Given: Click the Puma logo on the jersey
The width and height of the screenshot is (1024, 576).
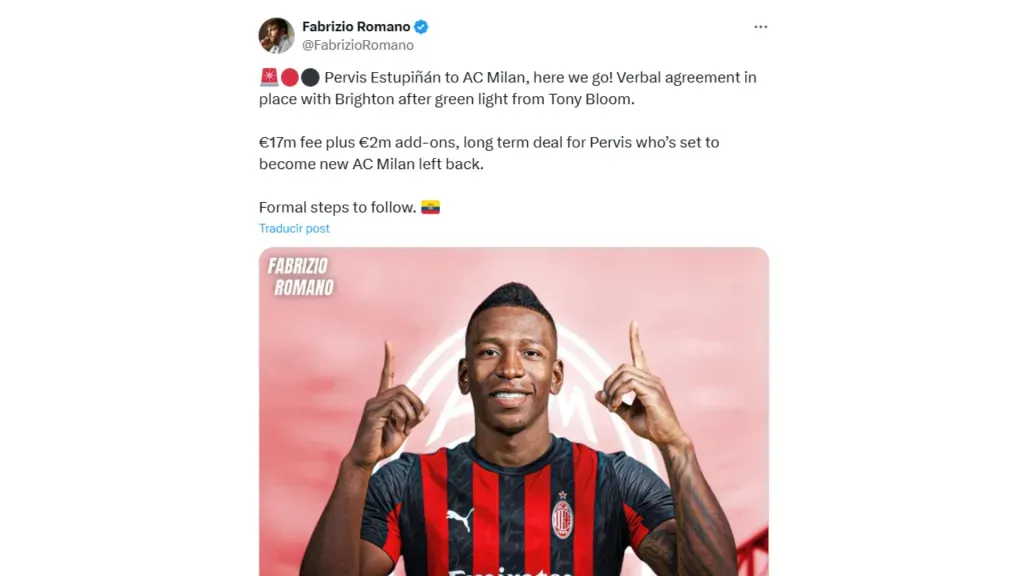Looking at the screenshot, I should pos(460,518).
